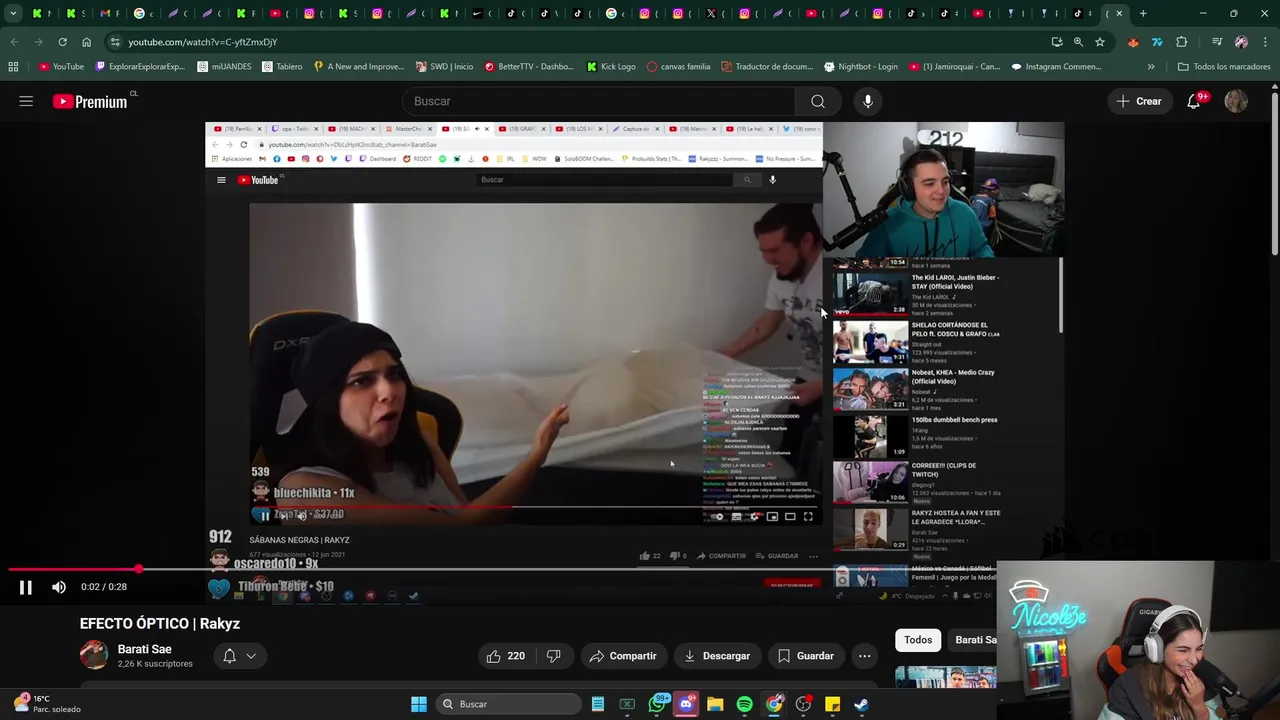Open Discord from the taskbar
The height and width of the screenshot is (720, 1280).
click(686, 704)
